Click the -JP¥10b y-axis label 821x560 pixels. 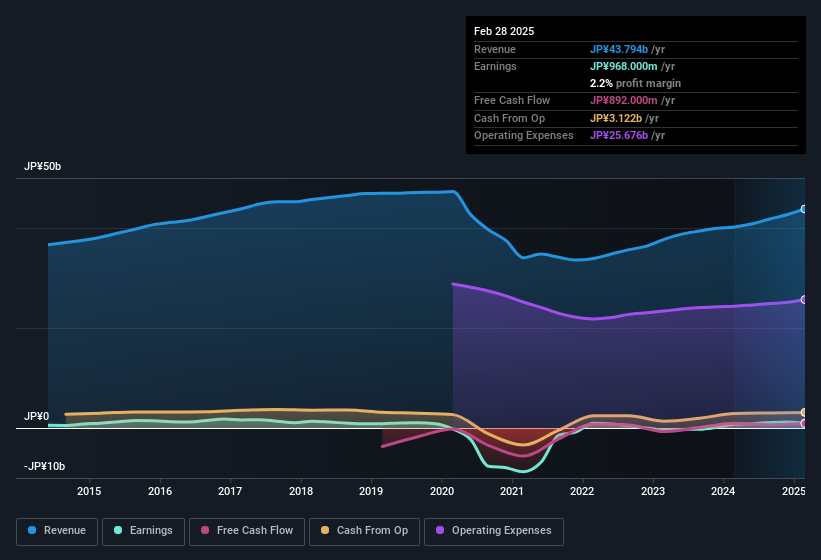(45, 466)
